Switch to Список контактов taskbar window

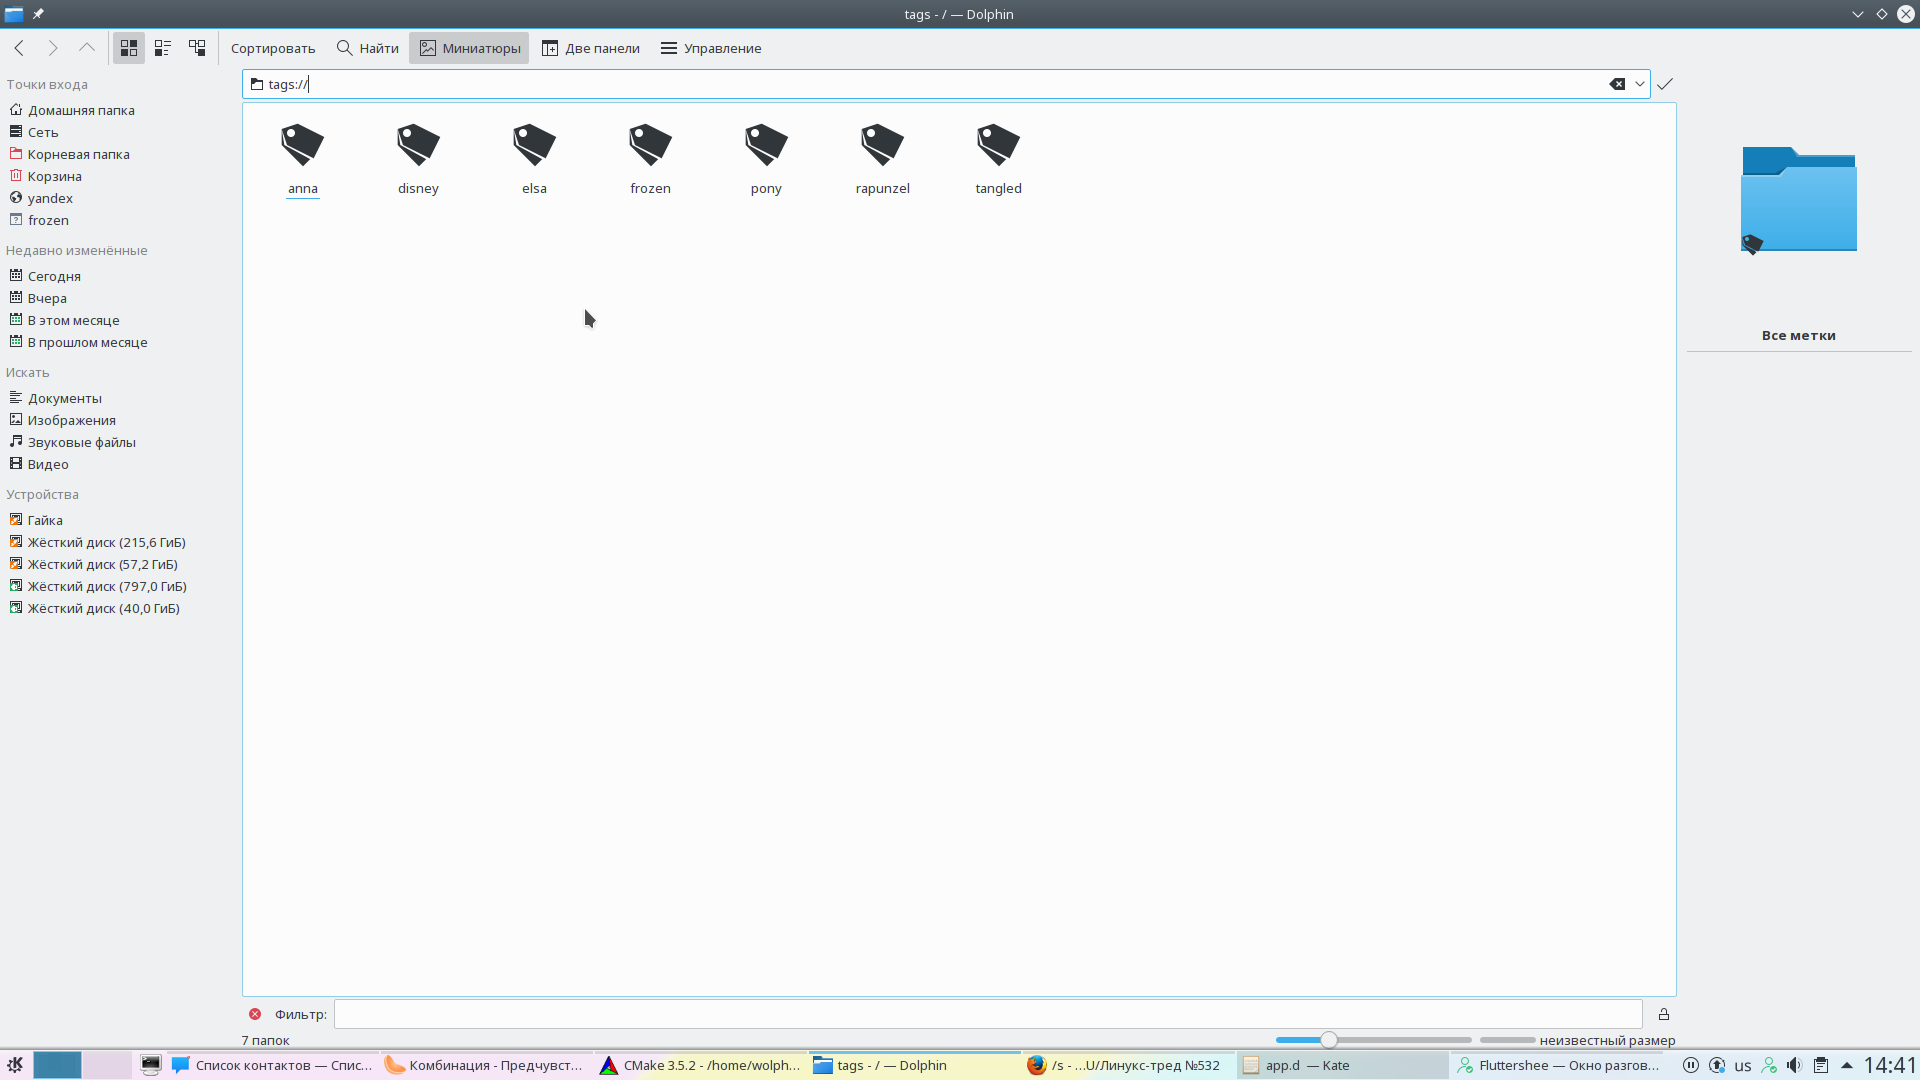[274, 1065]
